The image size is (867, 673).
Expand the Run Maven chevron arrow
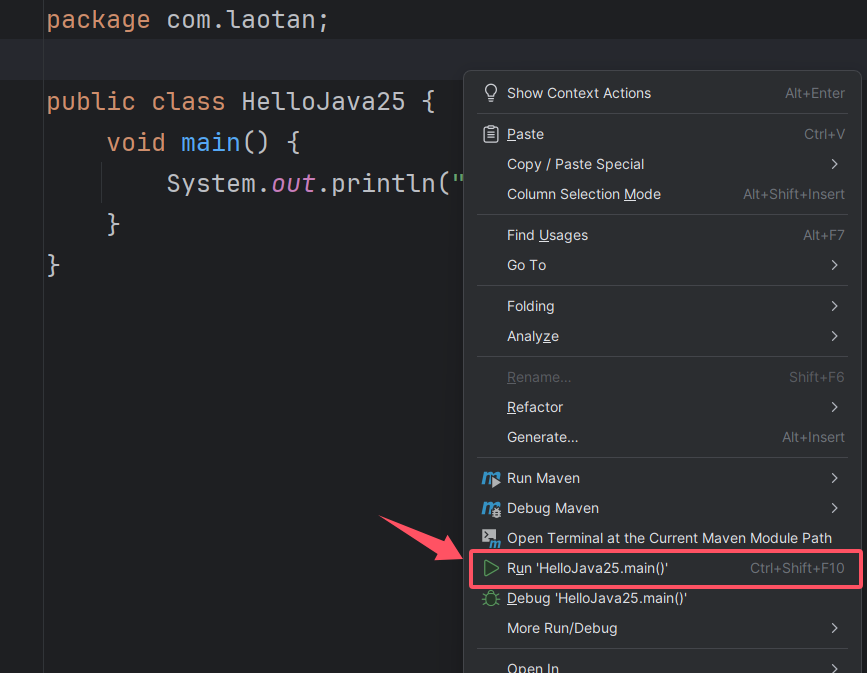834,478
